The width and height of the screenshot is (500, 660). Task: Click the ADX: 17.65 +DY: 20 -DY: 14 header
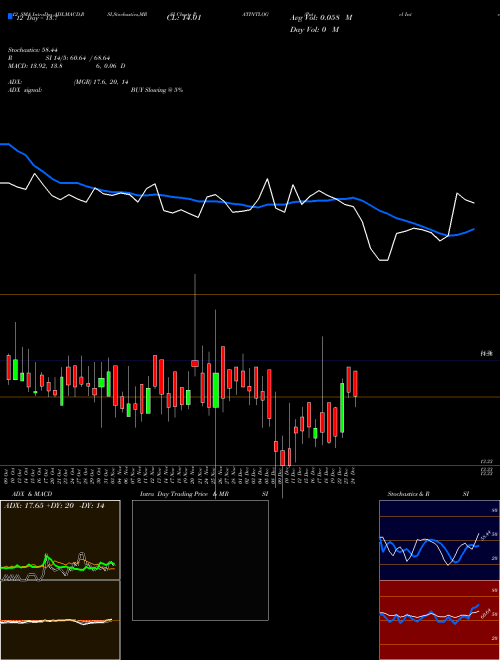click(54, 506)
